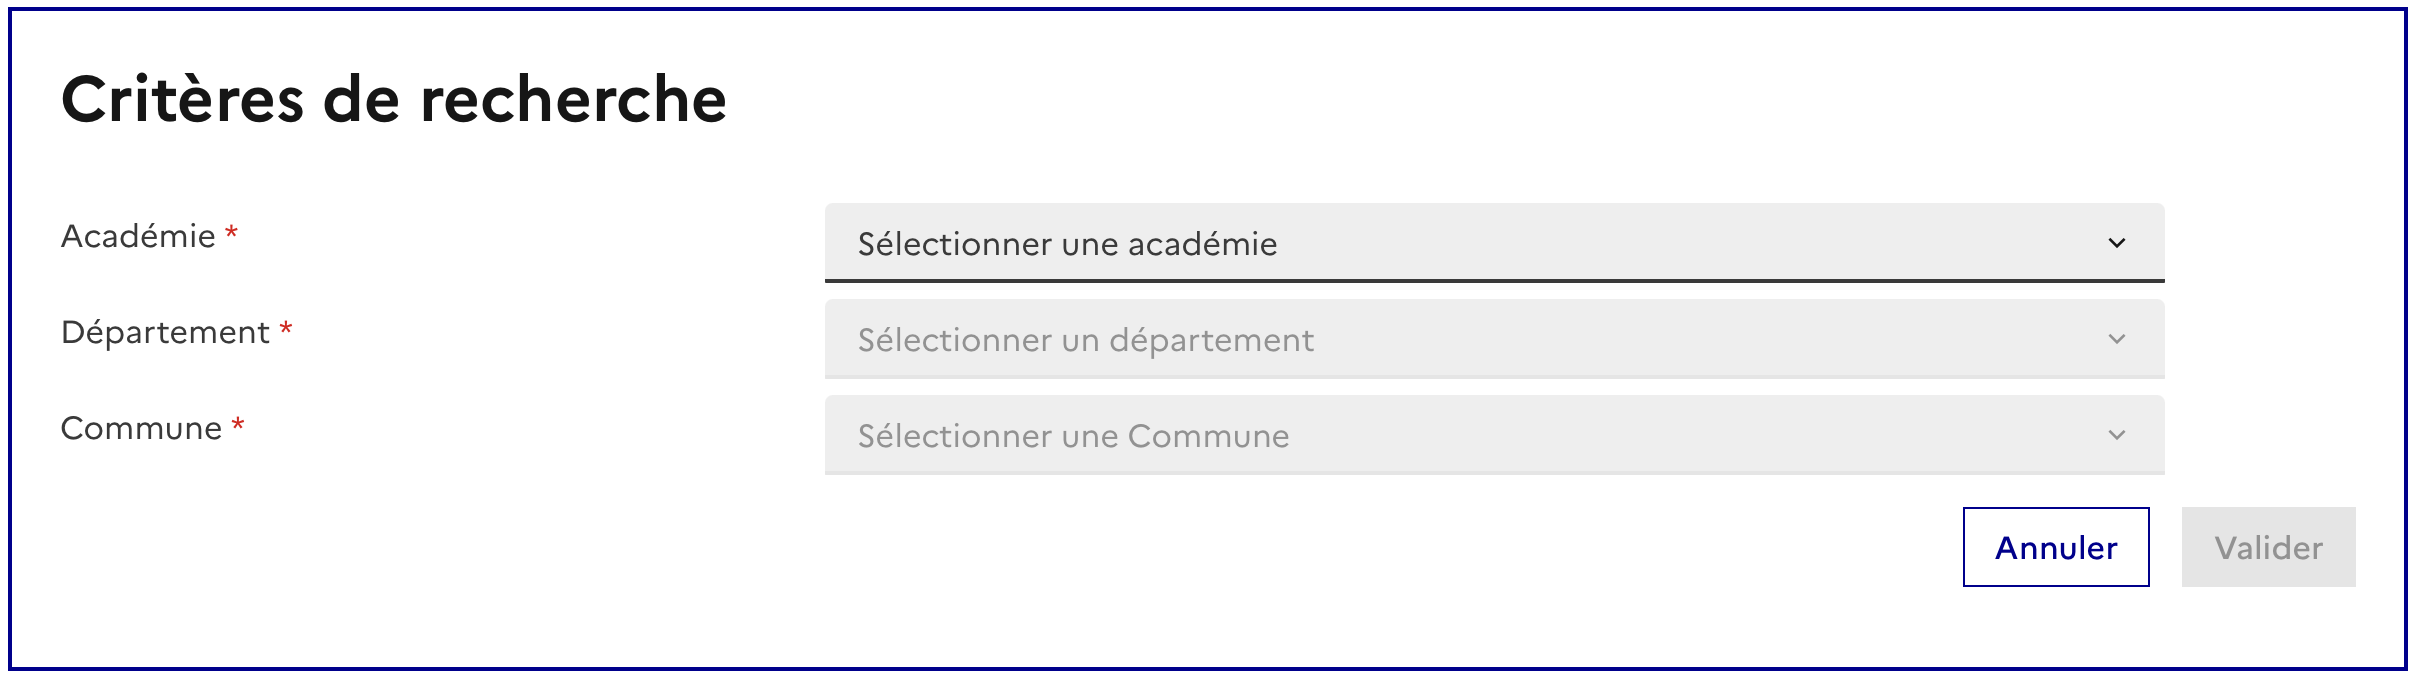Open the Département selection dropdown
Image resolution: width=2418 pixels, height=678 pixels.
[1494, 339]
